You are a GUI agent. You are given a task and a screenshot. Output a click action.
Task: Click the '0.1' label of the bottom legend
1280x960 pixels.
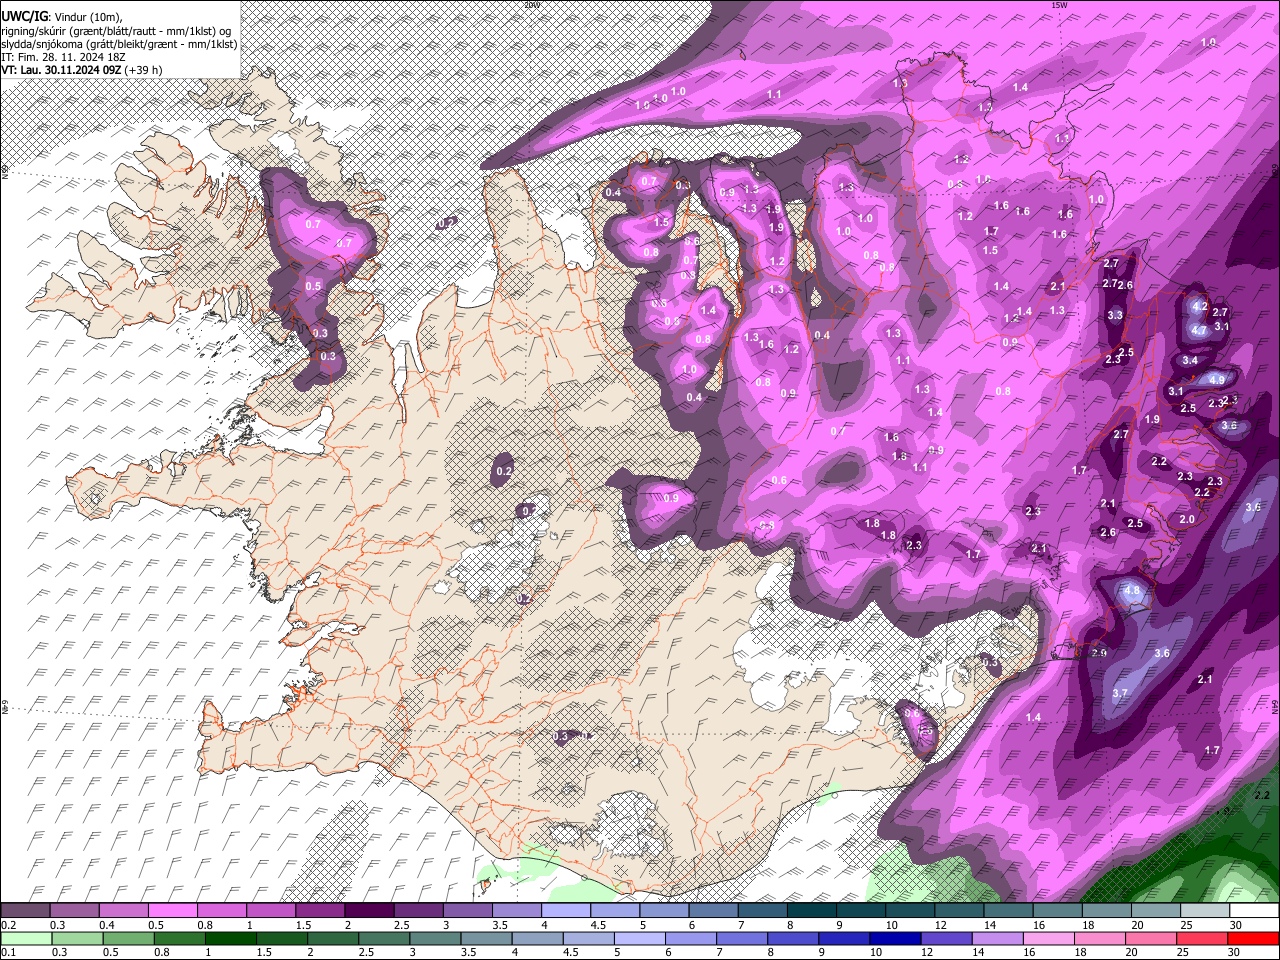9,952
